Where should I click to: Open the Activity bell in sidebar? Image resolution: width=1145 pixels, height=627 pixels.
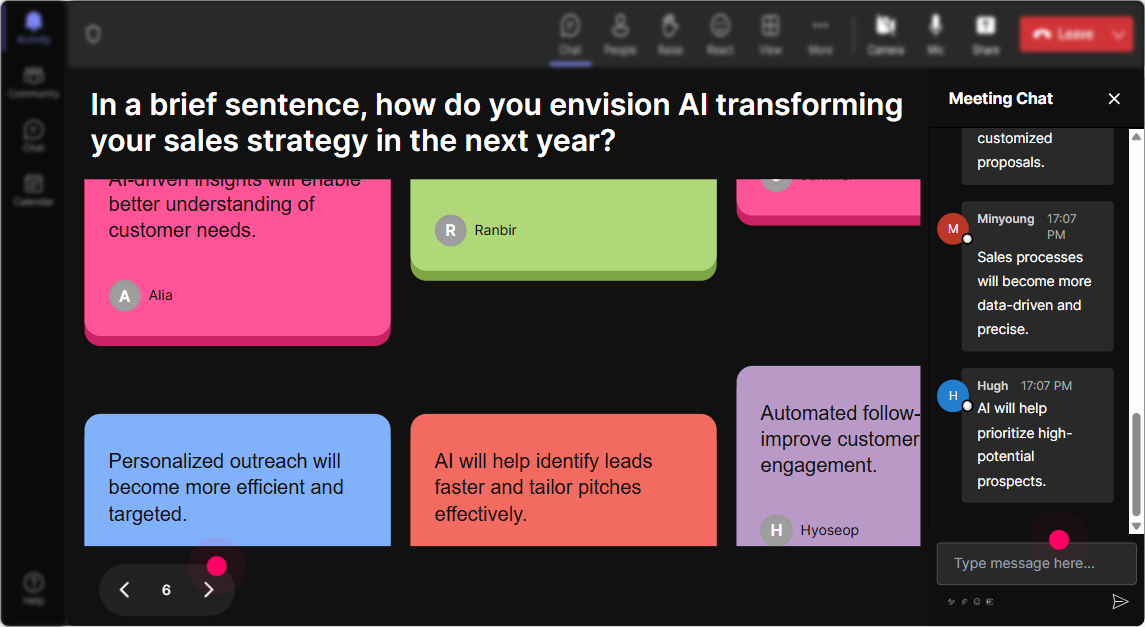click(x=34, y=28)
